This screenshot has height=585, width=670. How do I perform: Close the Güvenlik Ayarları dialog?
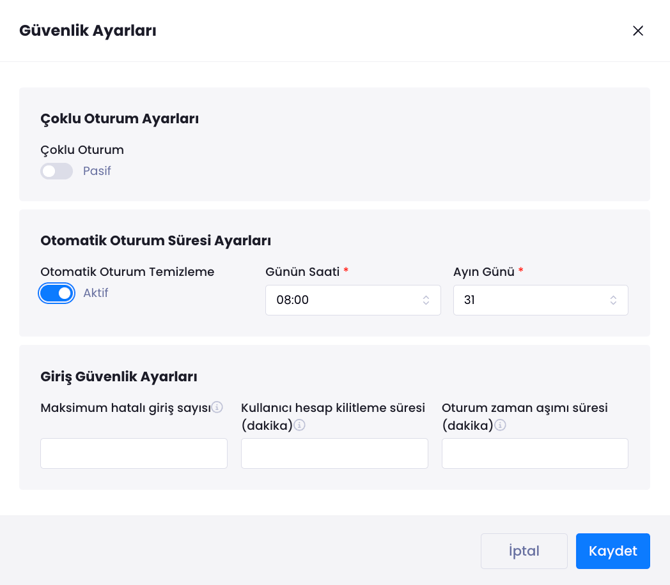coord(638,31)
